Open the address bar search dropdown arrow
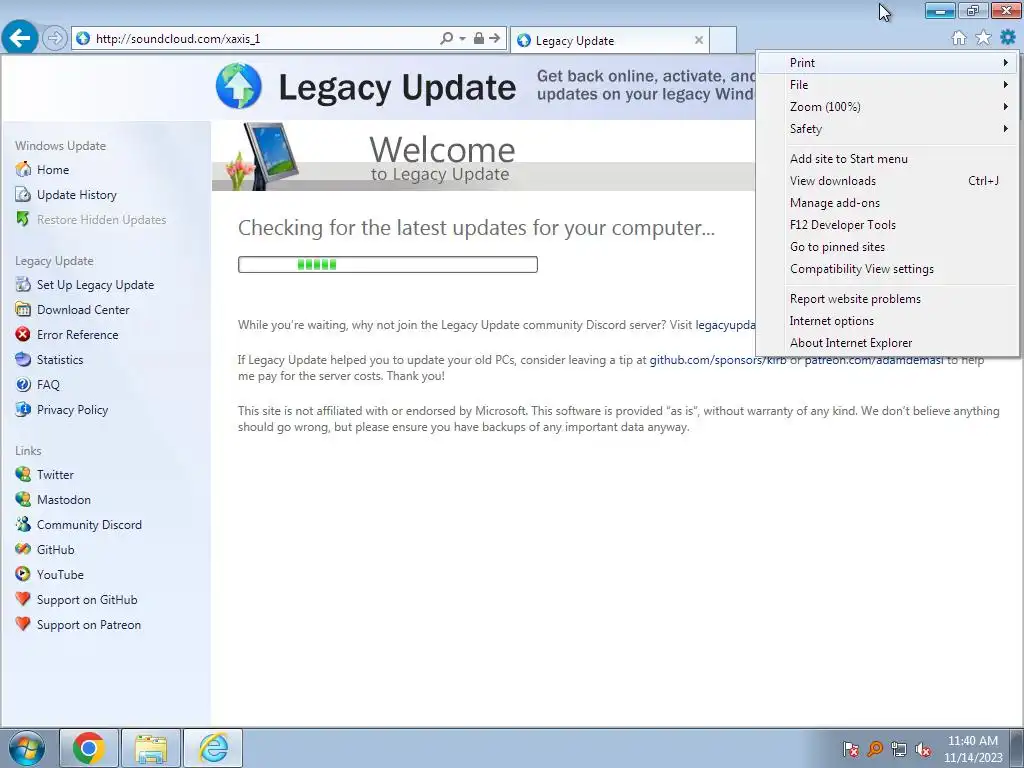Viewport: 1024px width, 768px height. [x=462, y=39]
